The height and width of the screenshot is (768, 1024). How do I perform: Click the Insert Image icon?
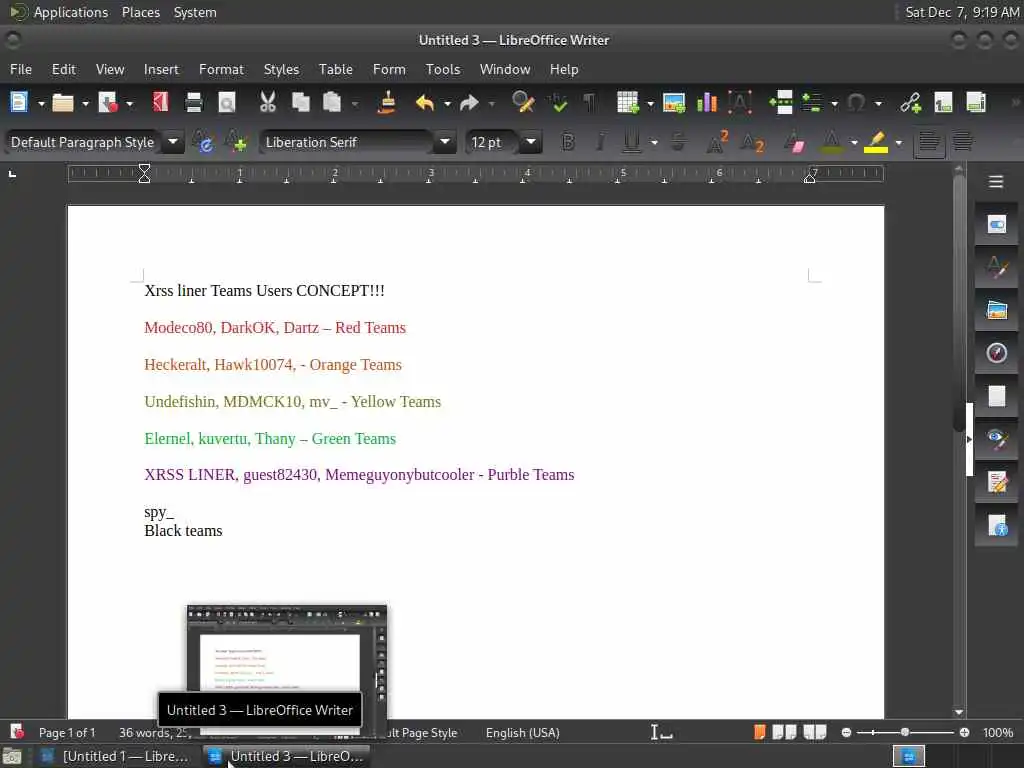674,103
